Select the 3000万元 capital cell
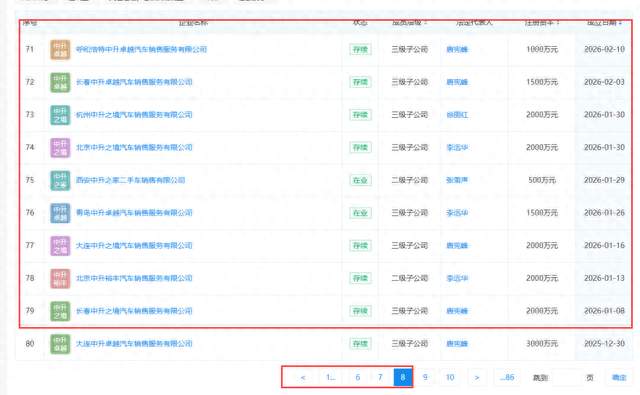The width and height of the screenshot is (640, 395). pos(542,343)
